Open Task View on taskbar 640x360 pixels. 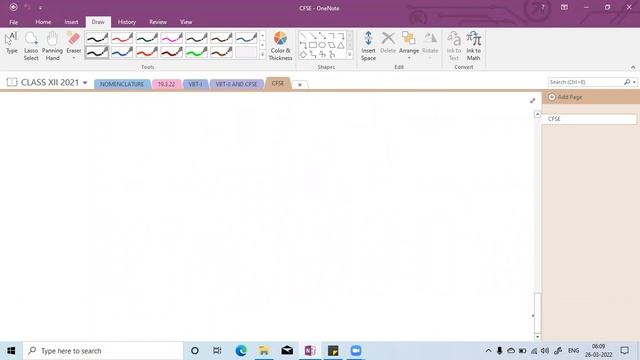pos(217,351)
